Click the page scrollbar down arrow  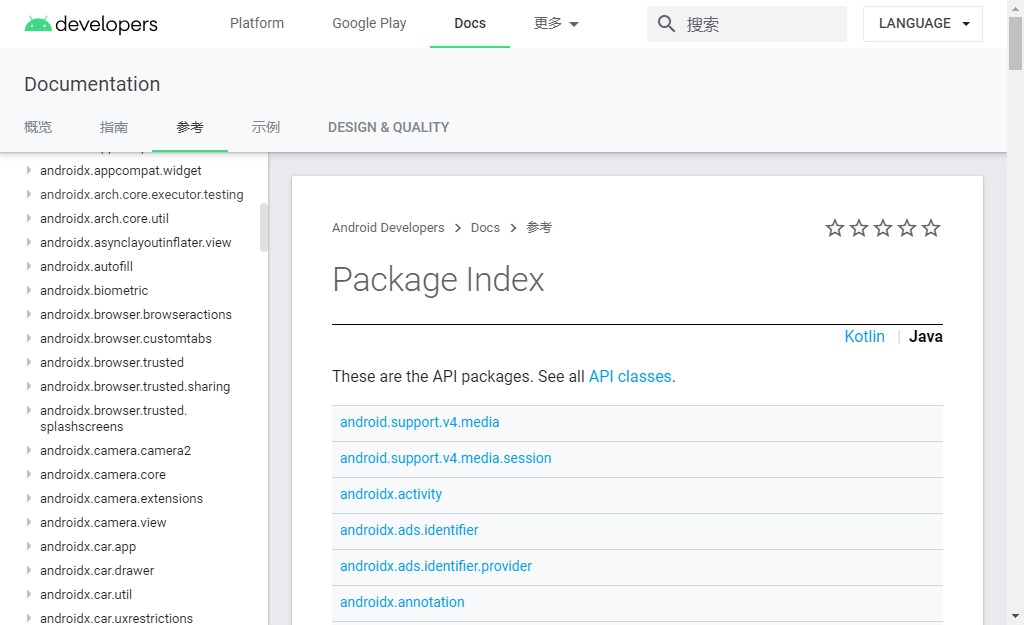[1015, 616]
